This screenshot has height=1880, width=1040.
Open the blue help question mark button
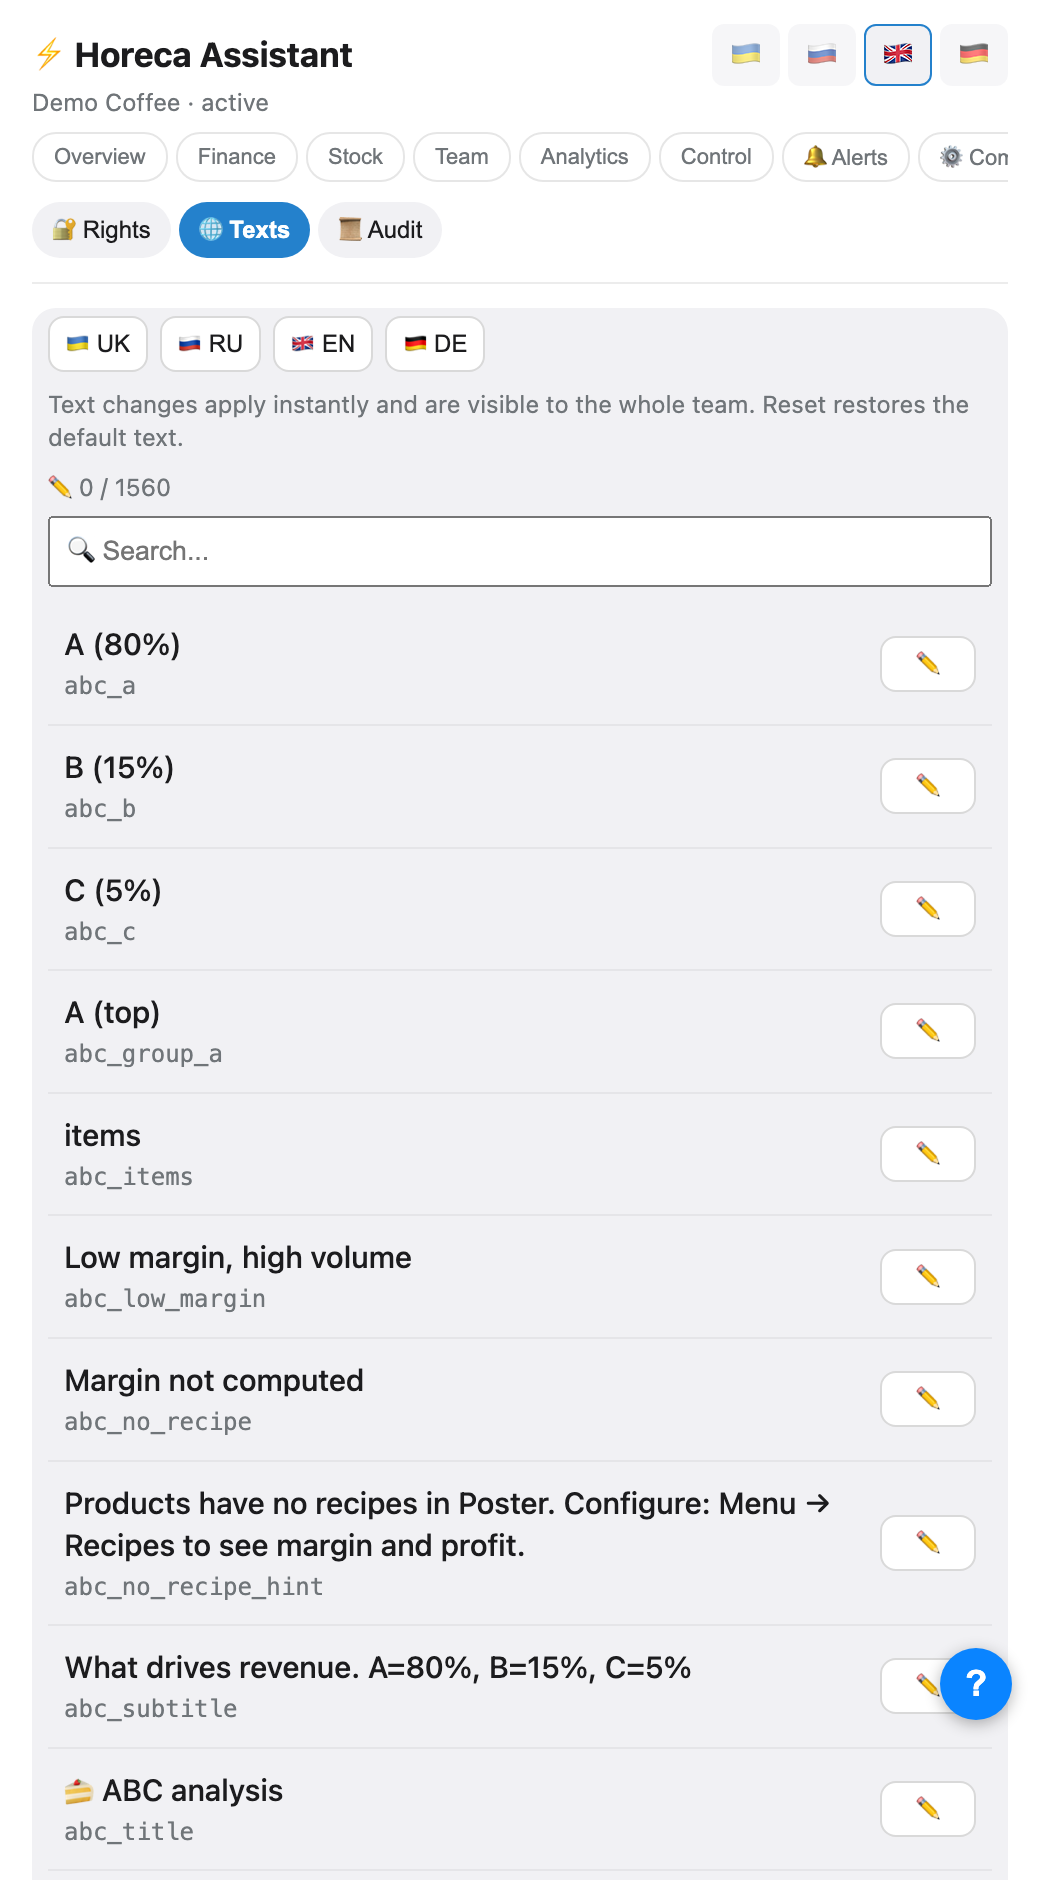976,1684
